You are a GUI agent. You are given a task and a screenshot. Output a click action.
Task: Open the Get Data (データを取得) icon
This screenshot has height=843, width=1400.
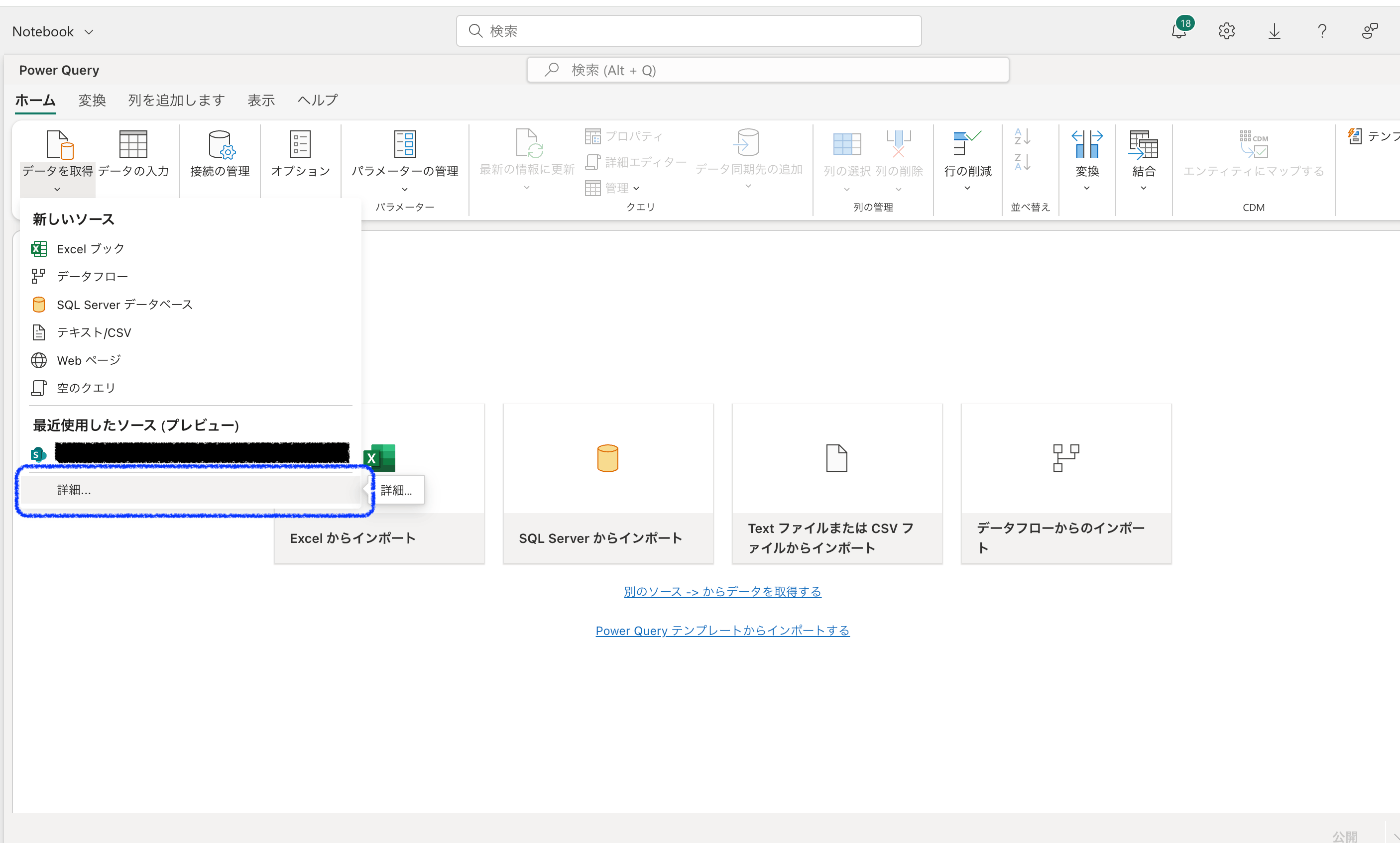coord(60,144)
